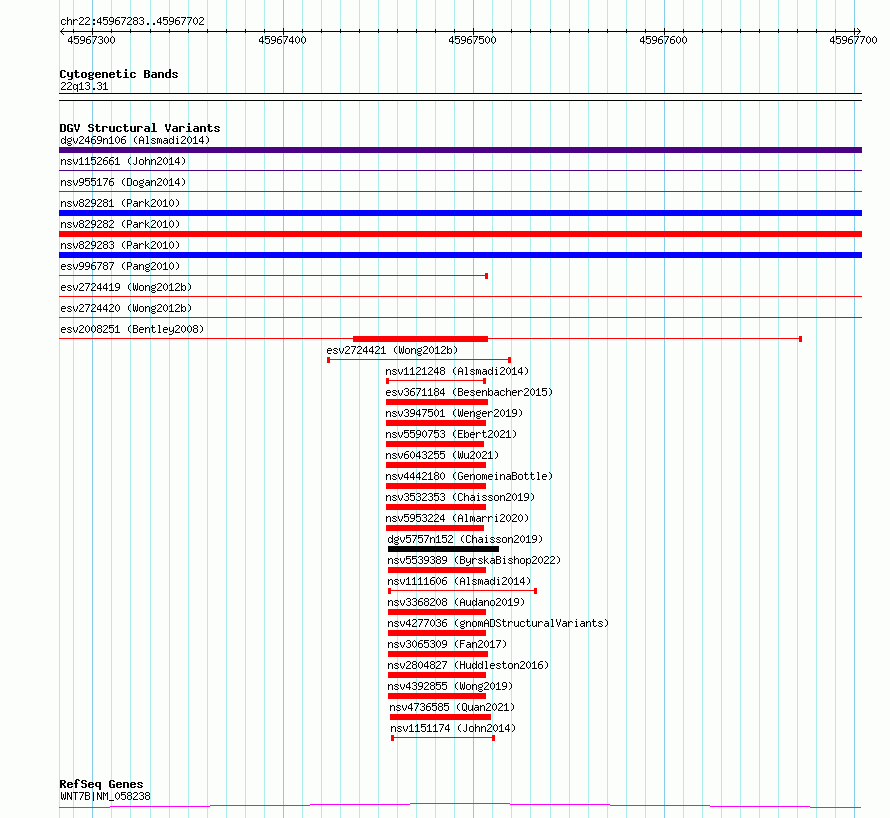Select the nsv1152661 (John2014) label
This screenshot has height=818, width=890.
click(x=123, y=161)
